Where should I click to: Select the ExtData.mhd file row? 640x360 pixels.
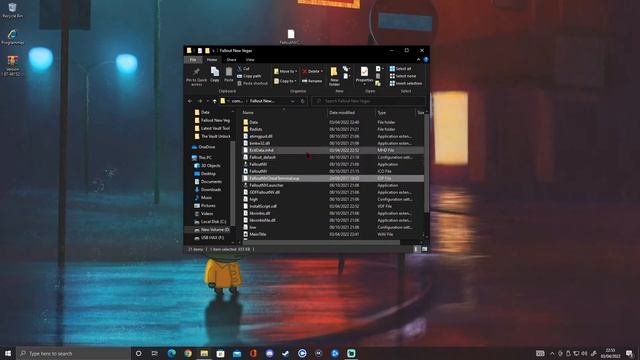(x=333, y=150)
